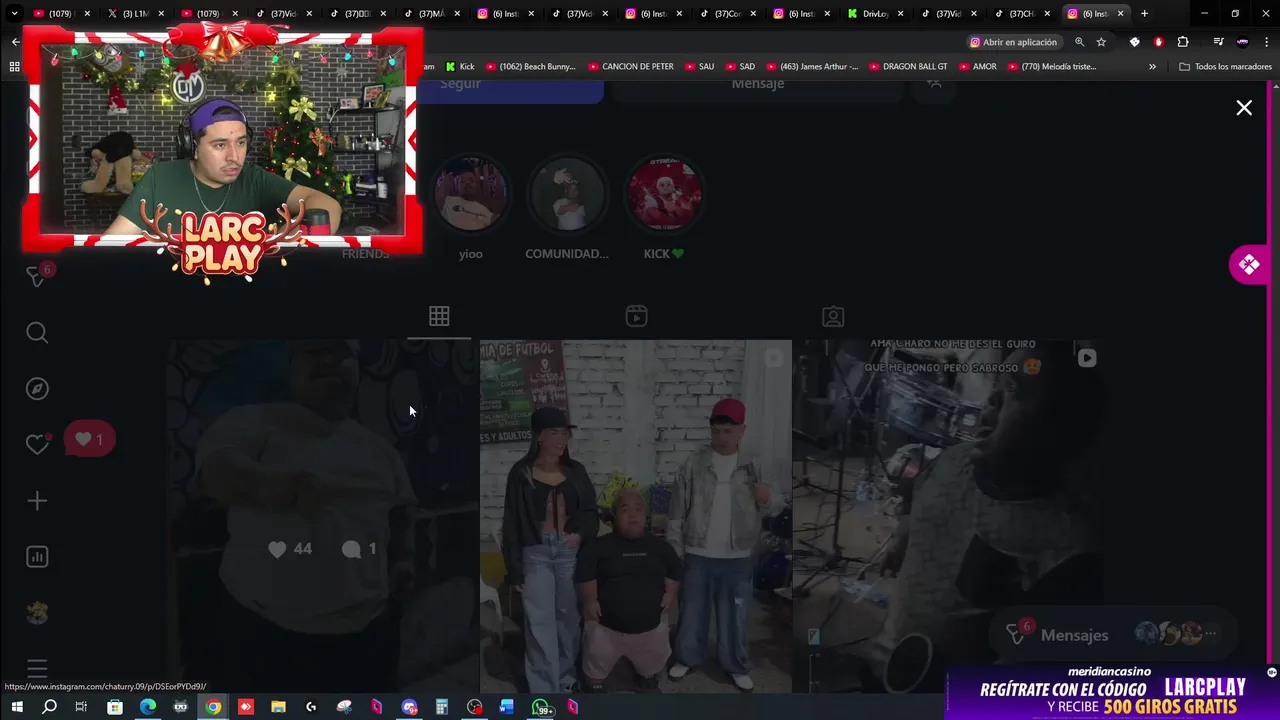Screen dimensions: 1280x720
Task: Open the CANCION DE PETER bookmark
Action: tap(631, 67)
